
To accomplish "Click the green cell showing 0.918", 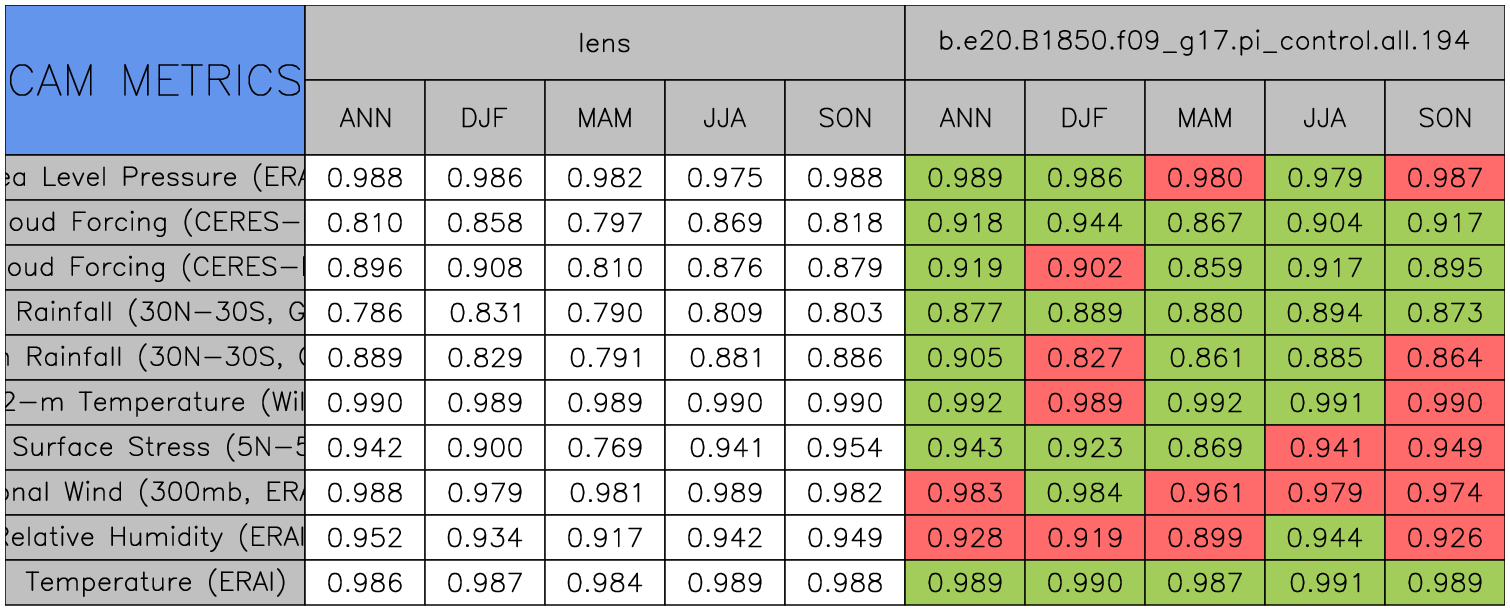I will click(x=965, y=222).
